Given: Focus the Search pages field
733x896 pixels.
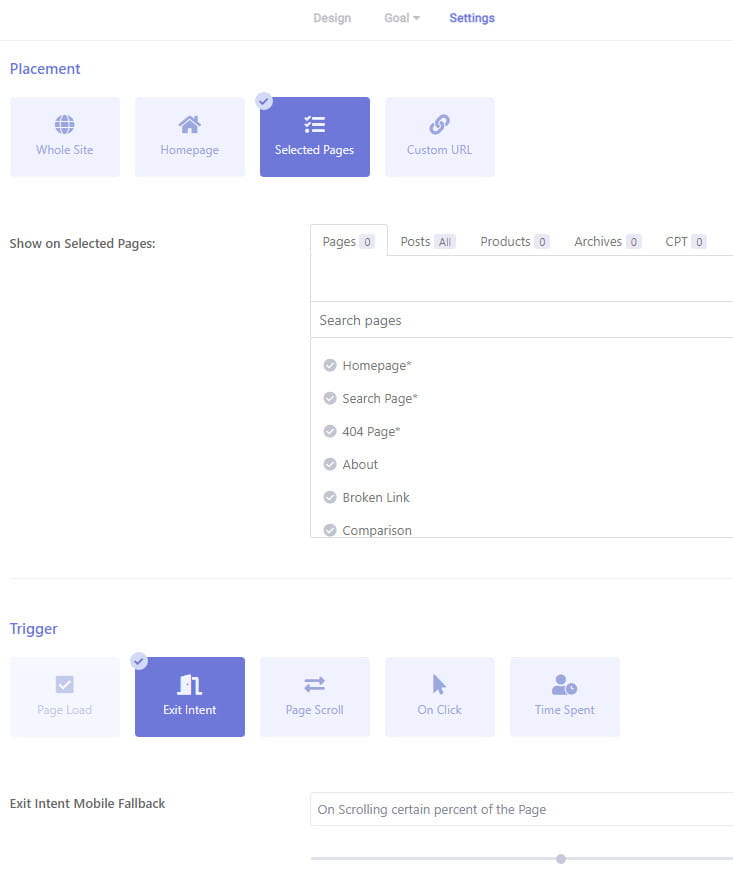Looking at the screenshot, I should pyautogui.click(x=522, y=320).
